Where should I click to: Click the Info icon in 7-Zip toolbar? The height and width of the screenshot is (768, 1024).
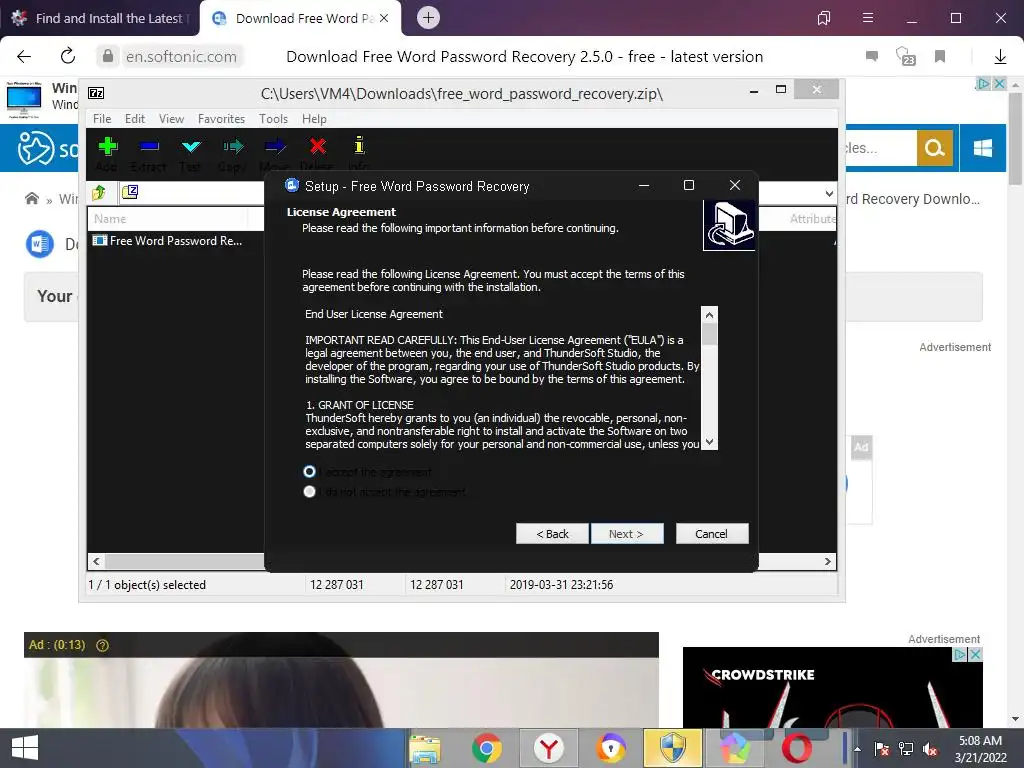tap(359, 145)
